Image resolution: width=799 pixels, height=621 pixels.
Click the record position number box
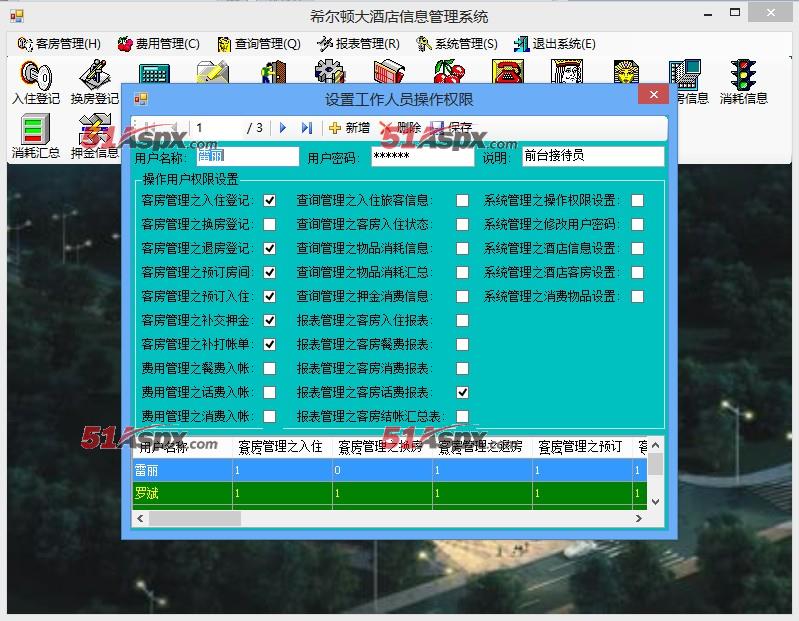tap(218, 128)
